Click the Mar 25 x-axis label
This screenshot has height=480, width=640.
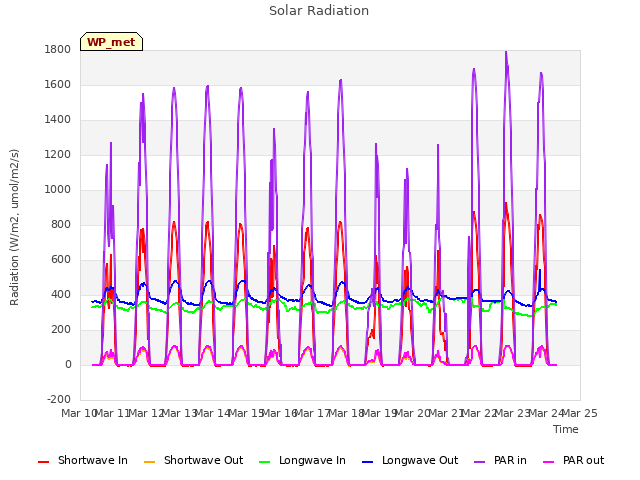pyautogui.click(x=580, y=413)
